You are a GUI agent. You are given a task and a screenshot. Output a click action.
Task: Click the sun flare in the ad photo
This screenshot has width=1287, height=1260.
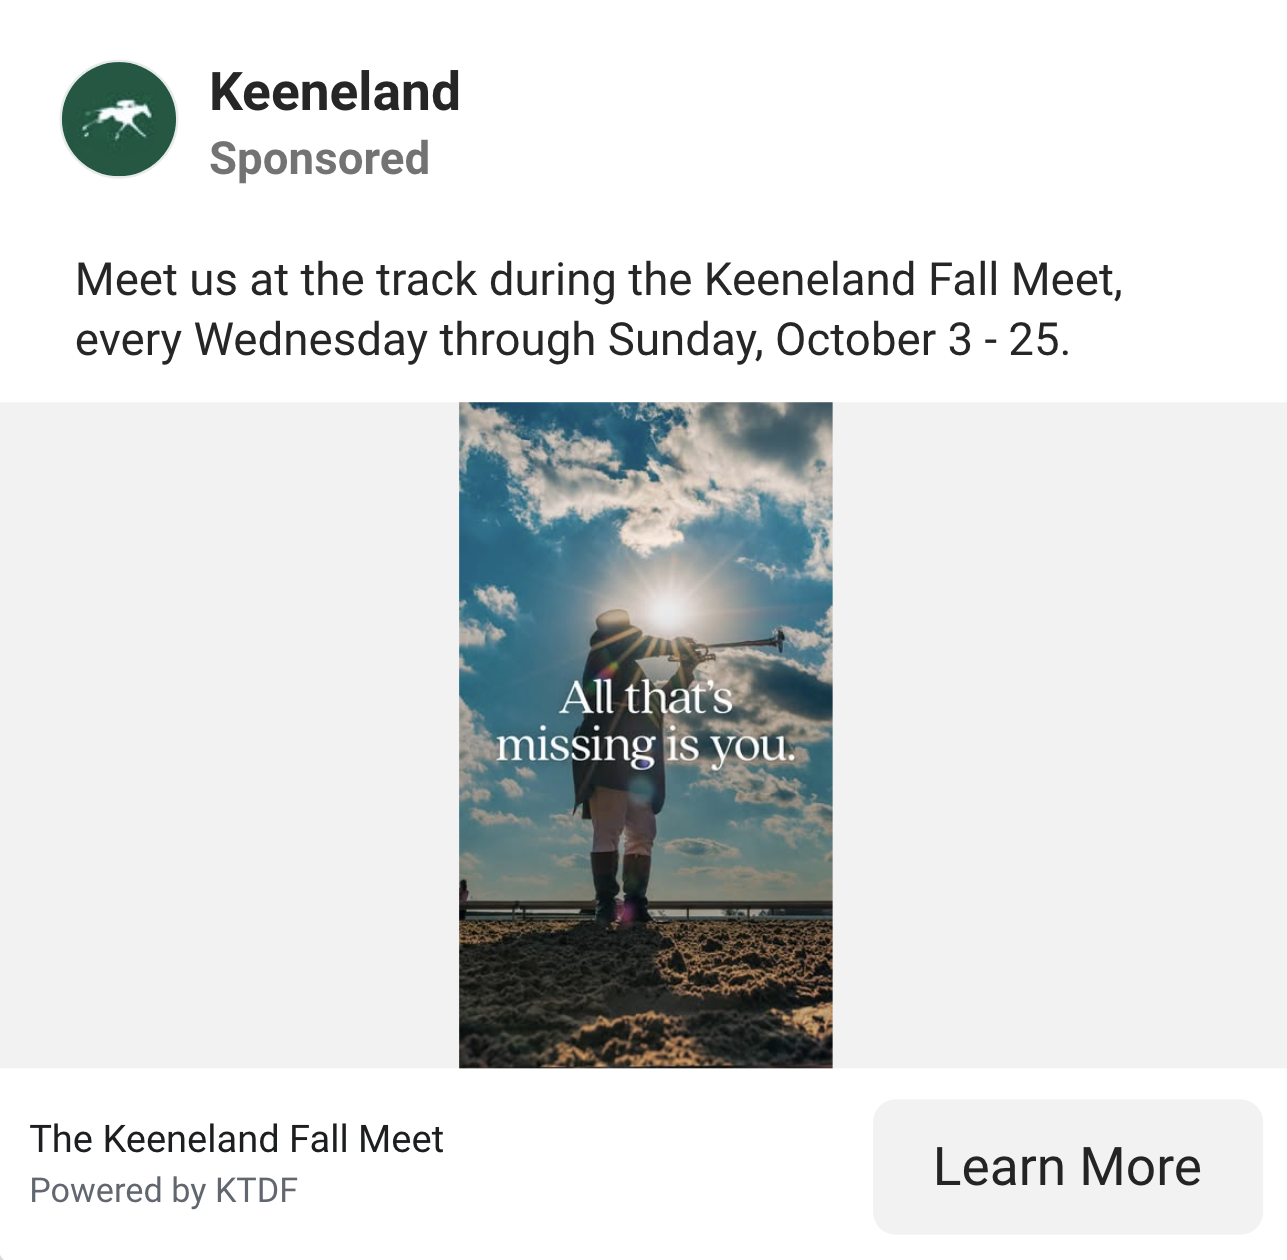667,607
